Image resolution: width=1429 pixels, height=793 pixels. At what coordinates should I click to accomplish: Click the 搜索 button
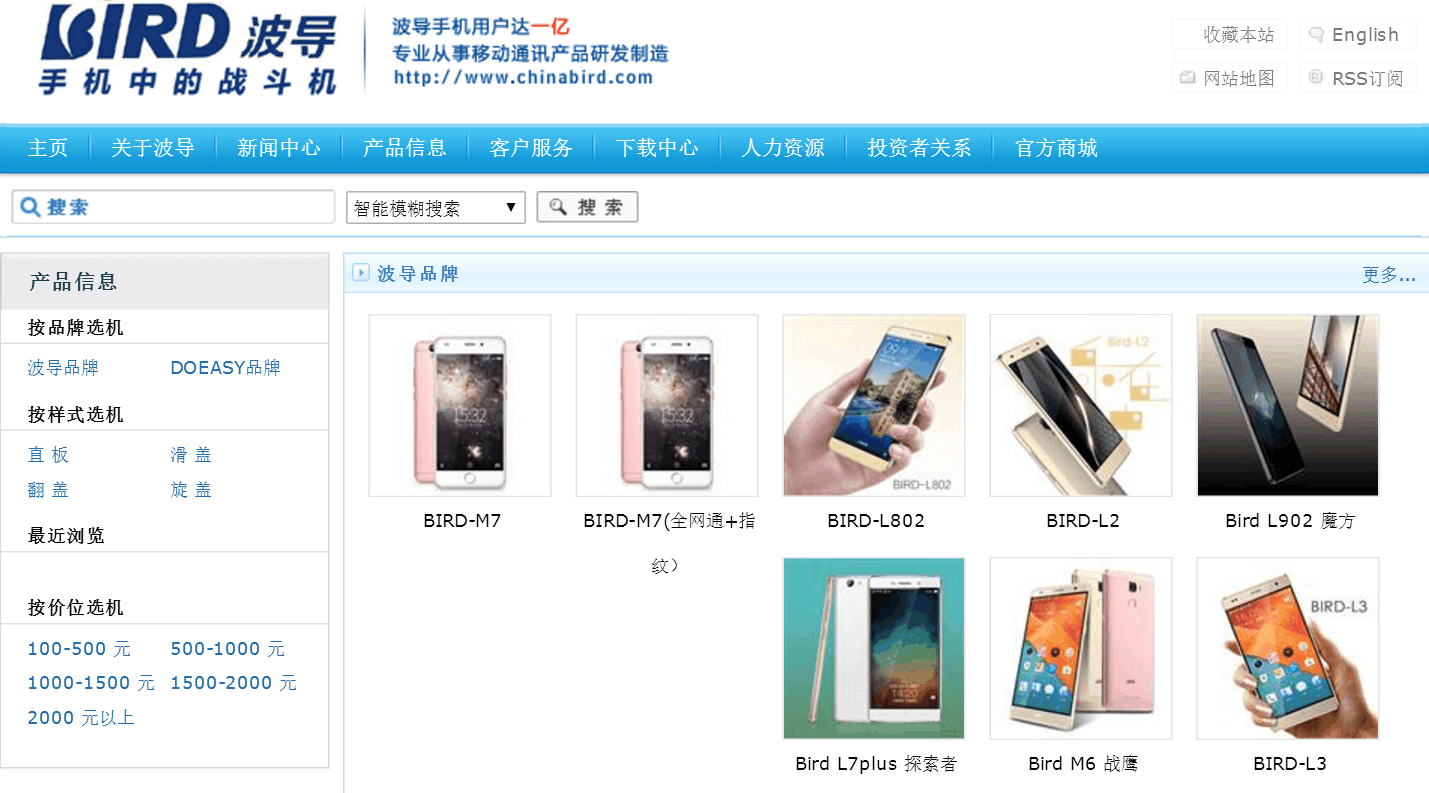pos(587,207)
